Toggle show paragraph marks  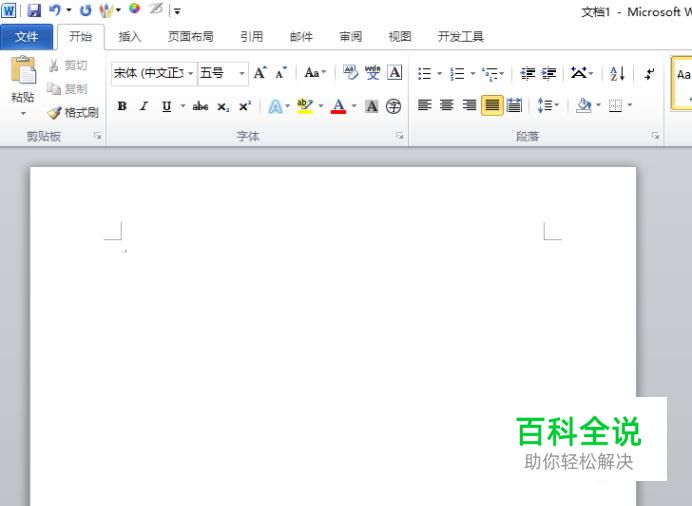(x=649, y=73)
